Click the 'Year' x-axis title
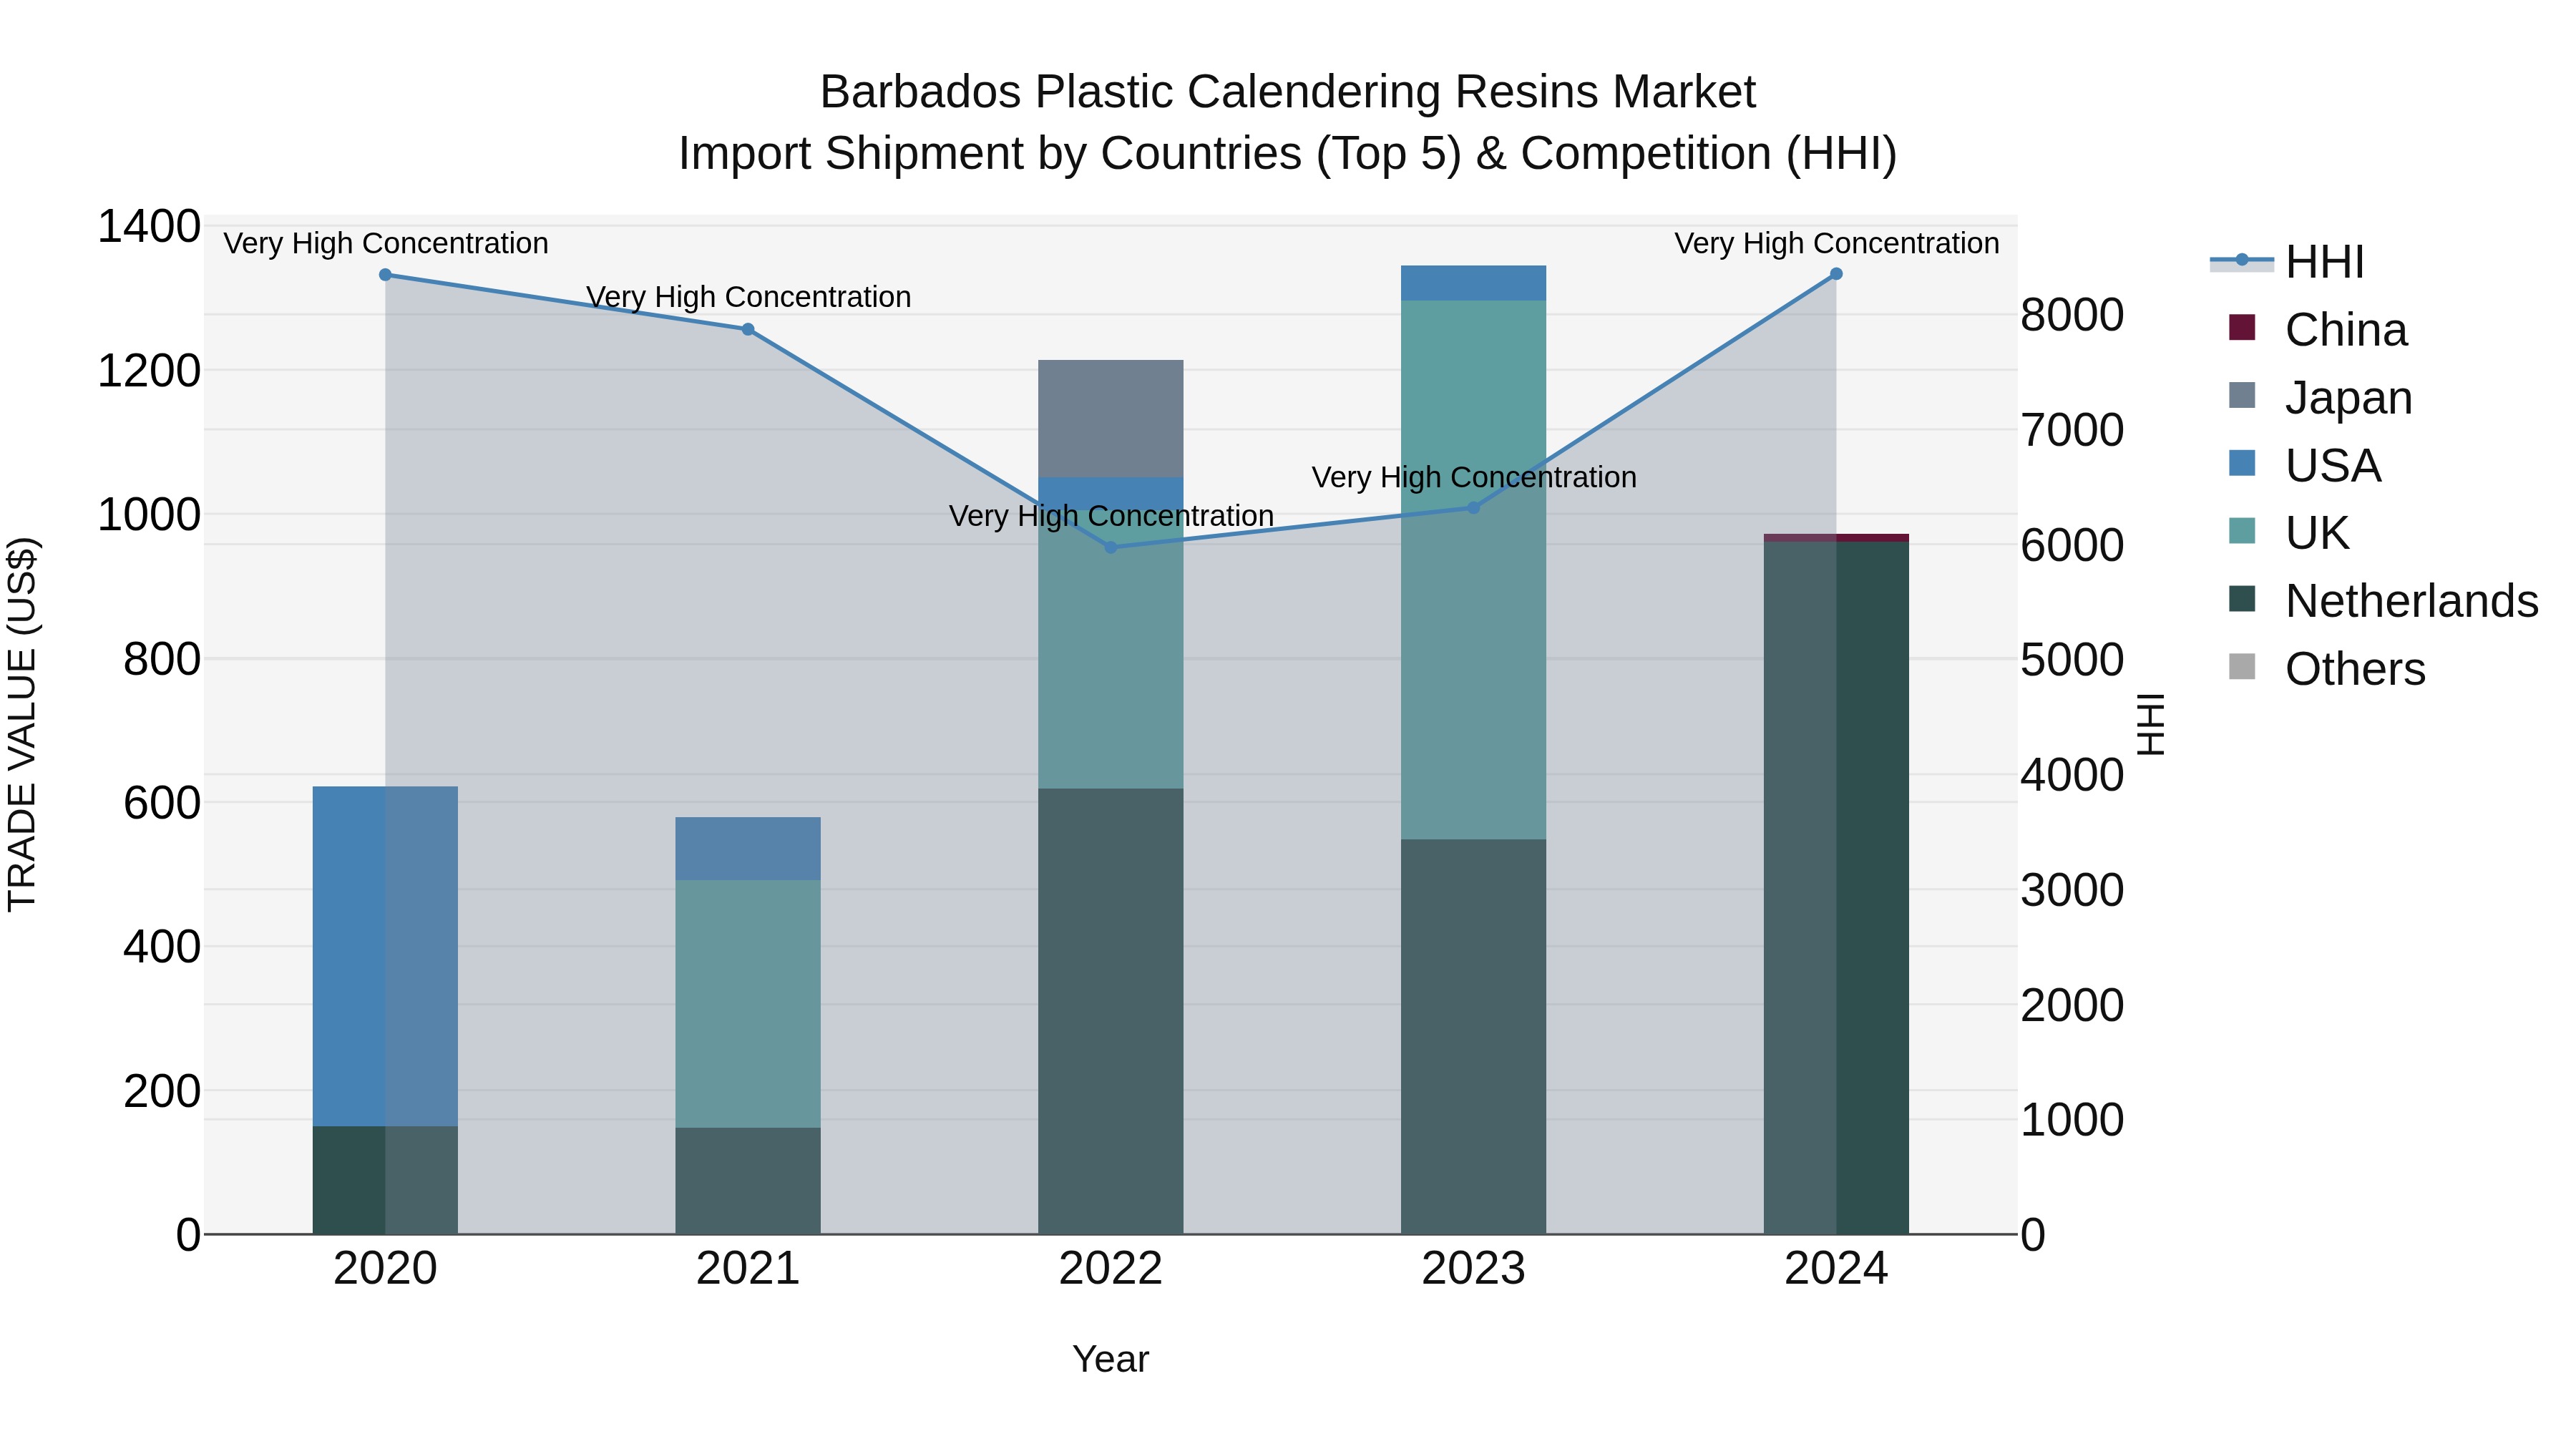This screenshot has width=2576, height=1449. point(1110,1359)
